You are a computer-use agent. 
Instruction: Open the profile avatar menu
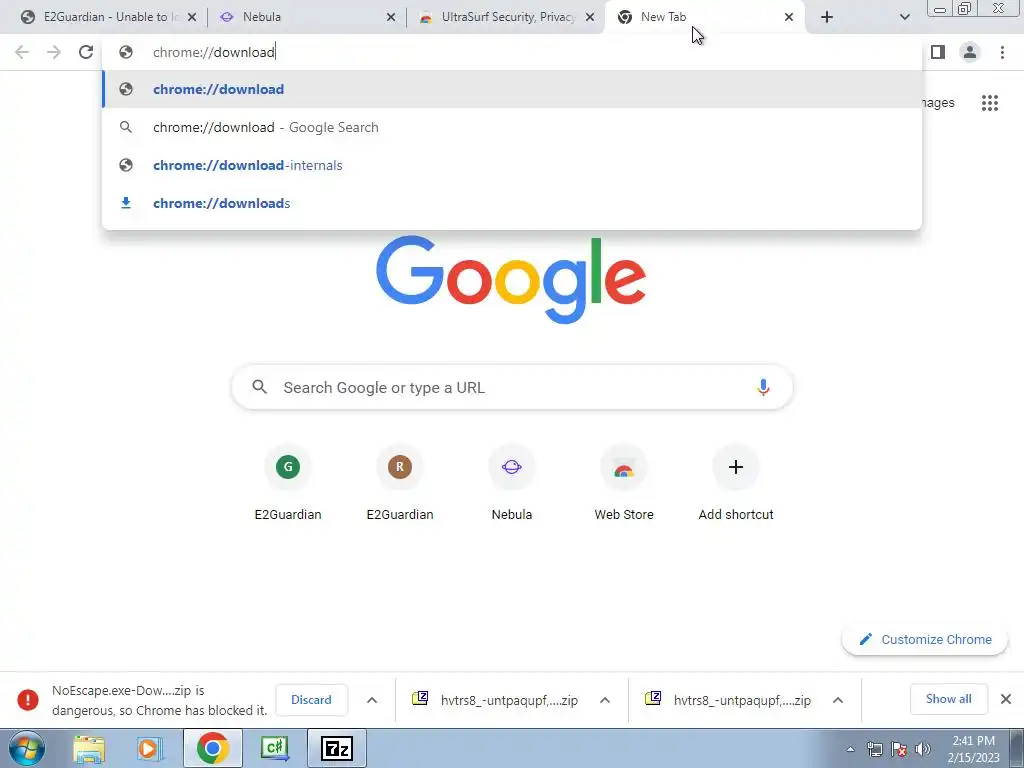point(970,52)
